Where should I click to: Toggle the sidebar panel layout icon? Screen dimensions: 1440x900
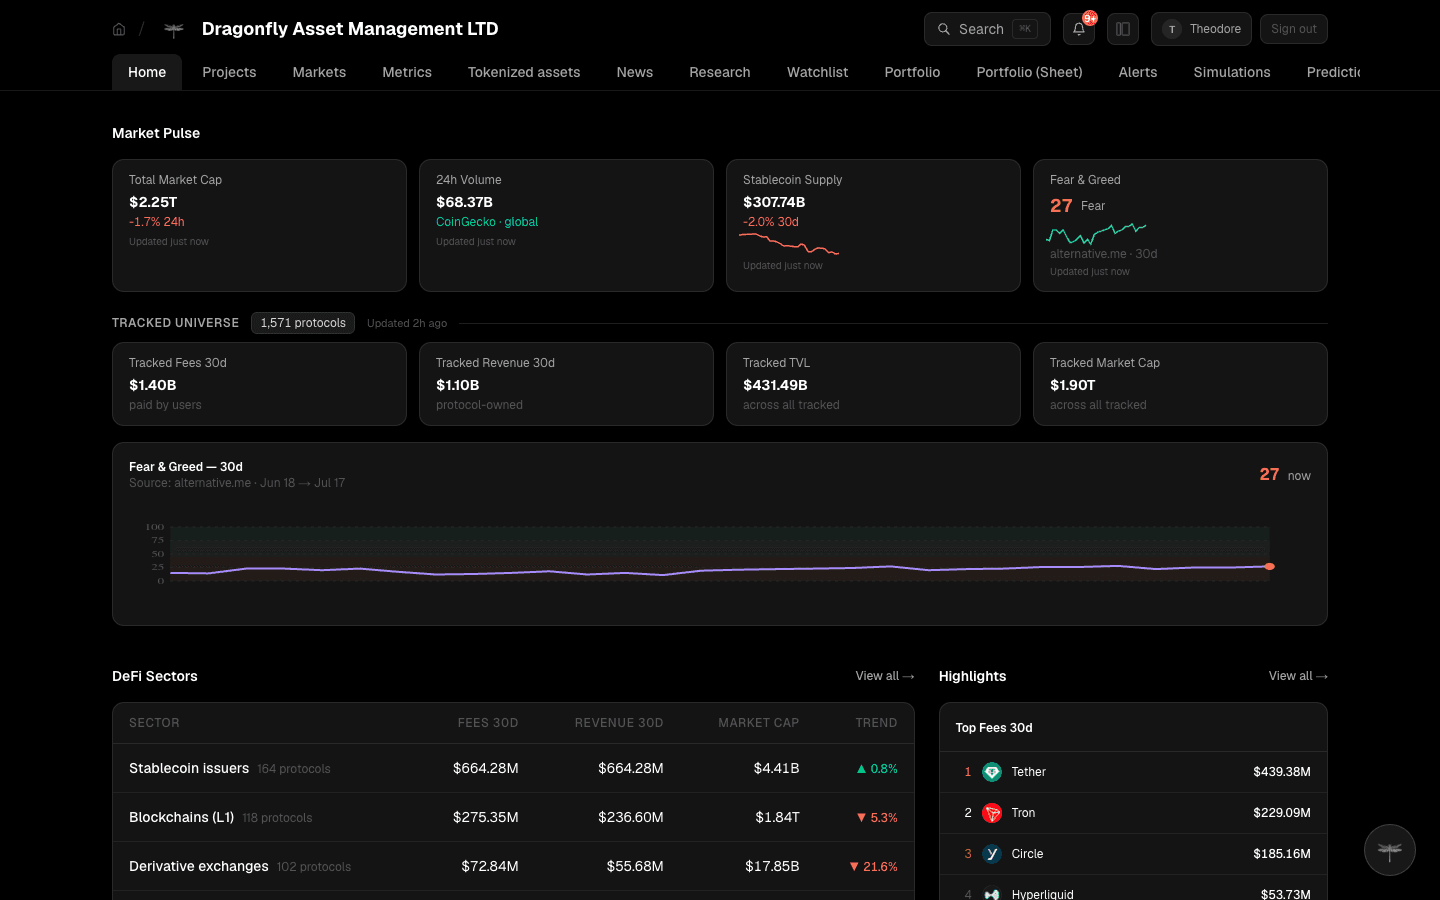(x=1123, y=29)
